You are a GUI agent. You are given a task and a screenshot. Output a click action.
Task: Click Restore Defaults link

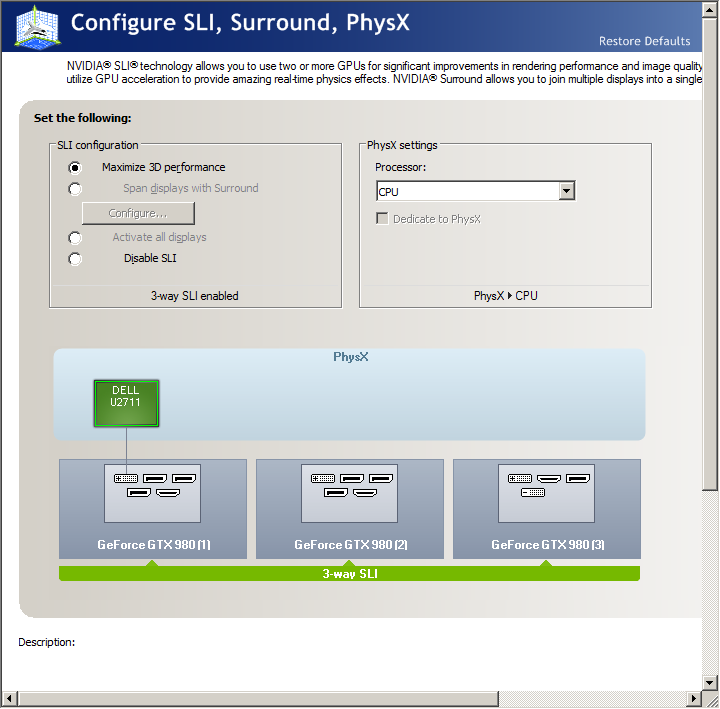[644, 41]
